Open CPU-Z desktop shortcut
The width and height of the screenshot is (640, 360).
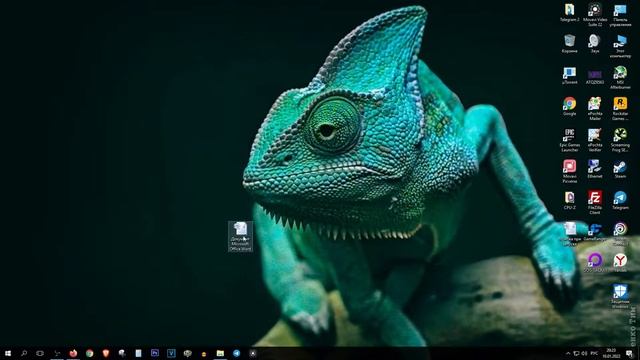click(x=569, y=200)
